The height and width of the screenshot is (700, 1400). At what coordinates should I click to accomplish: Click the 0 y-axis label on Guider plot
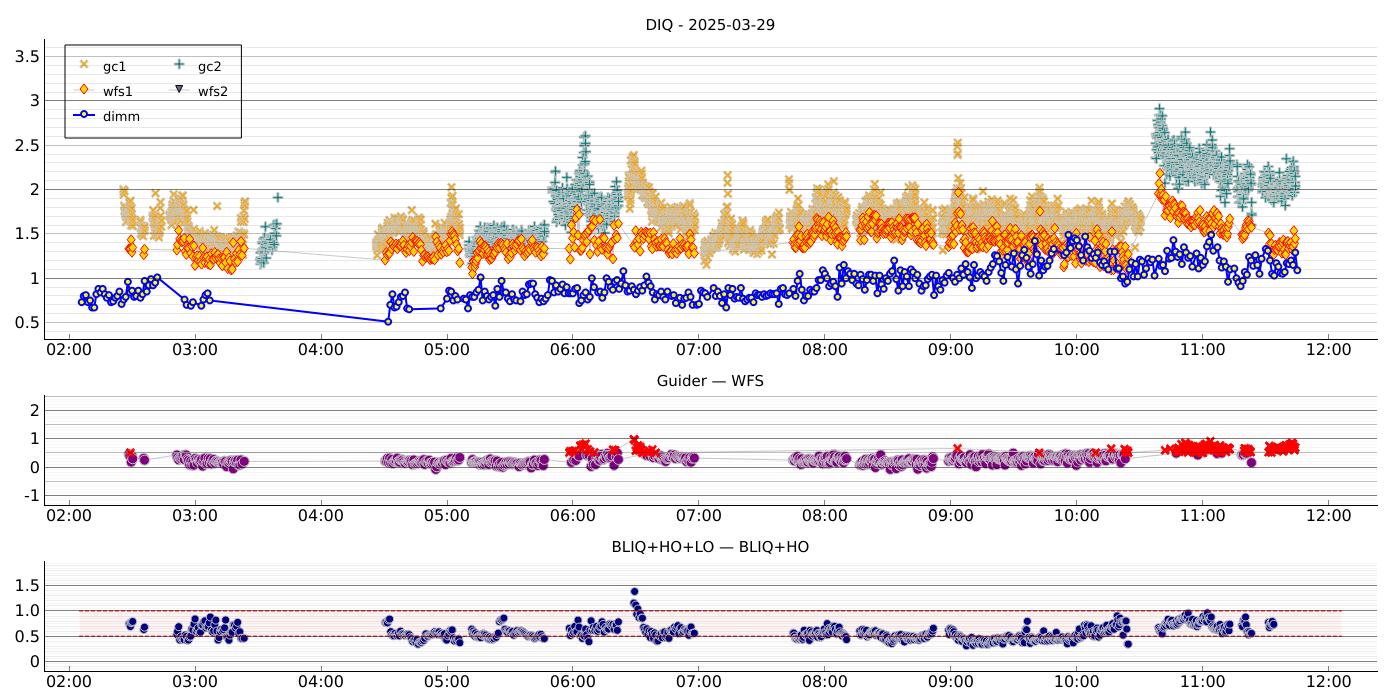(34, 467)
